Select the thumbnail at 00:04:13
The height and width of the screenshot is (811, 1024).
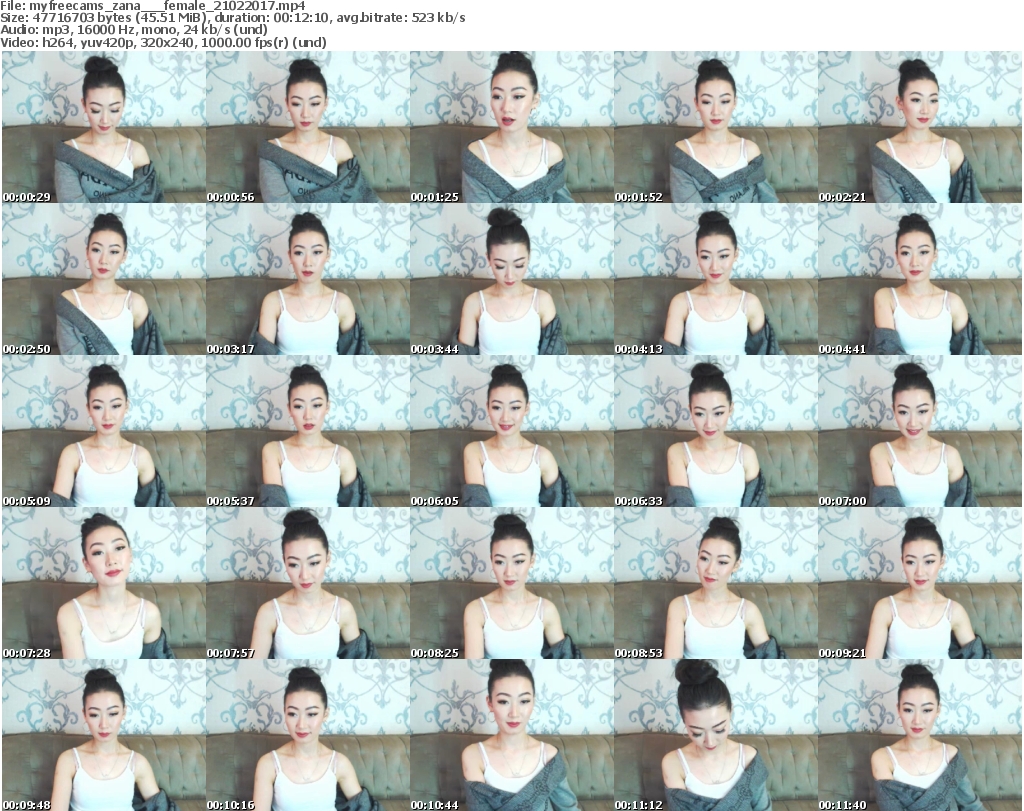716,279
